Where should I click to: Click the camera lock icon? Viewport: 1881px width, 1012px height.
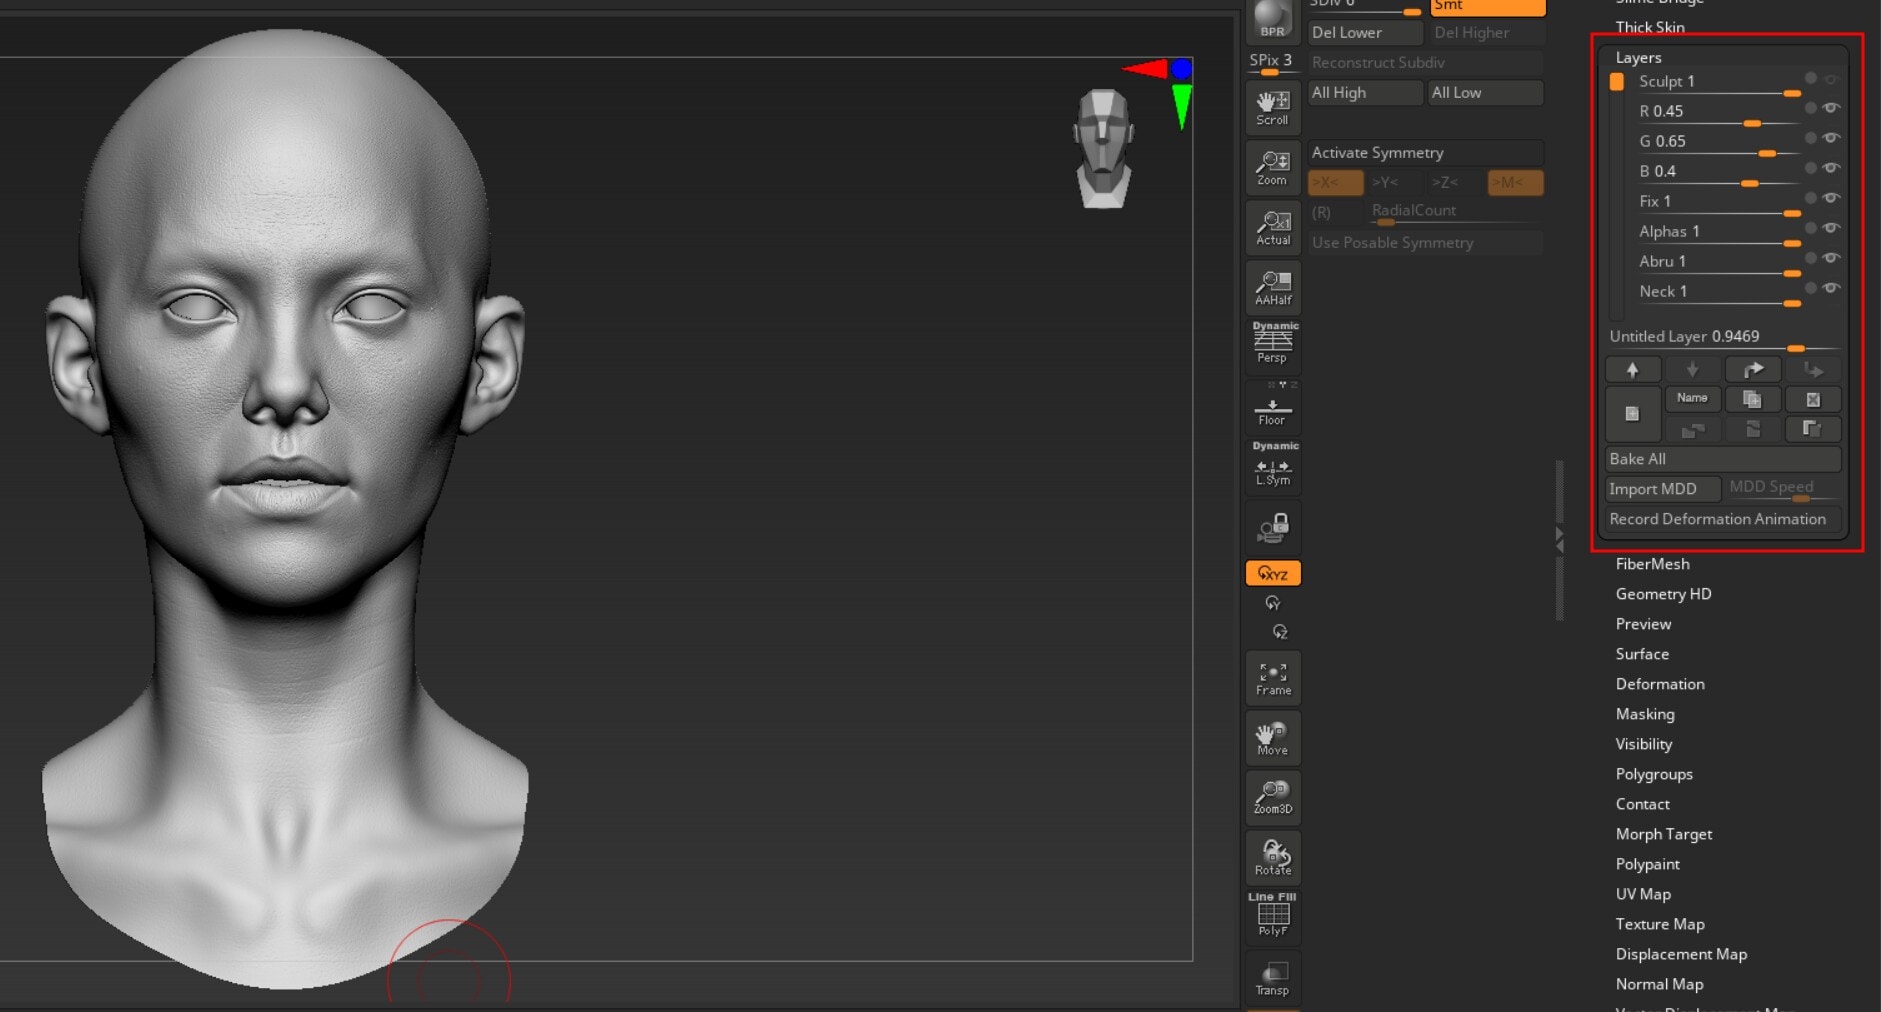(1272, 527)
